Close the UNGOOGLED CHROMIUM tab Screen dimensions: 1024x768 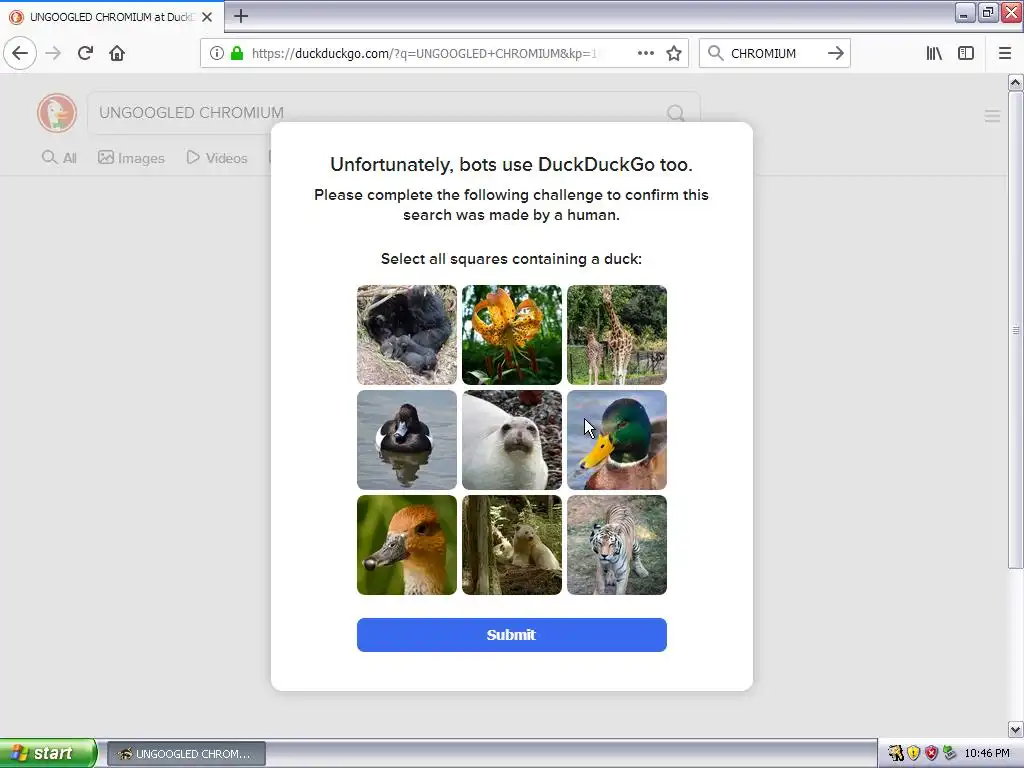(x=207, y=17)
